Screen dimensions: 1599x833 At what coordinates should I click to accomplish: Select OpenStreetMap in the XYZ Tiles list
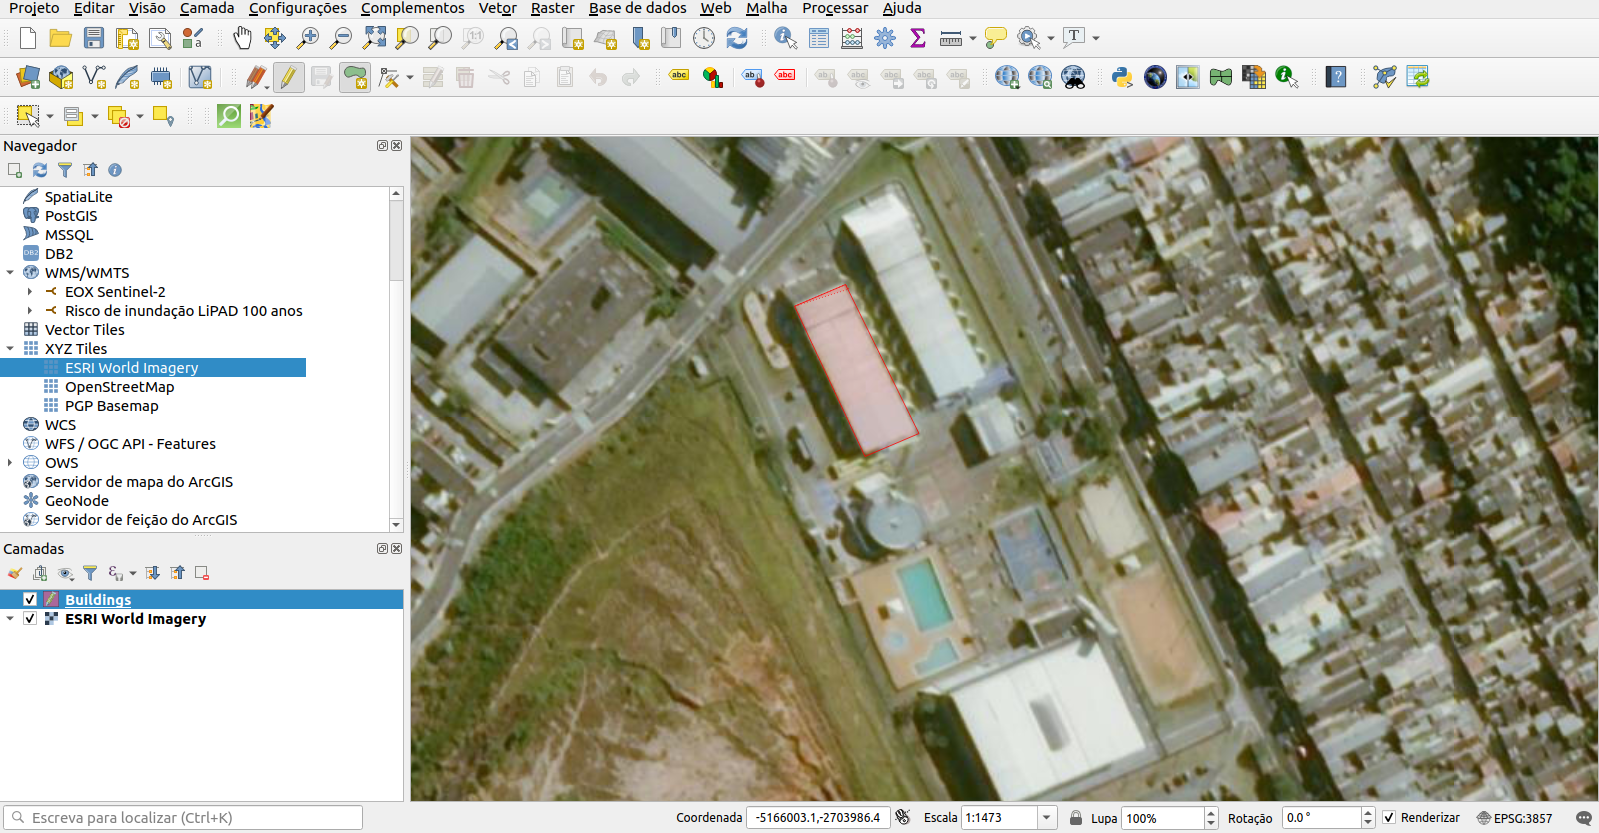119,387
